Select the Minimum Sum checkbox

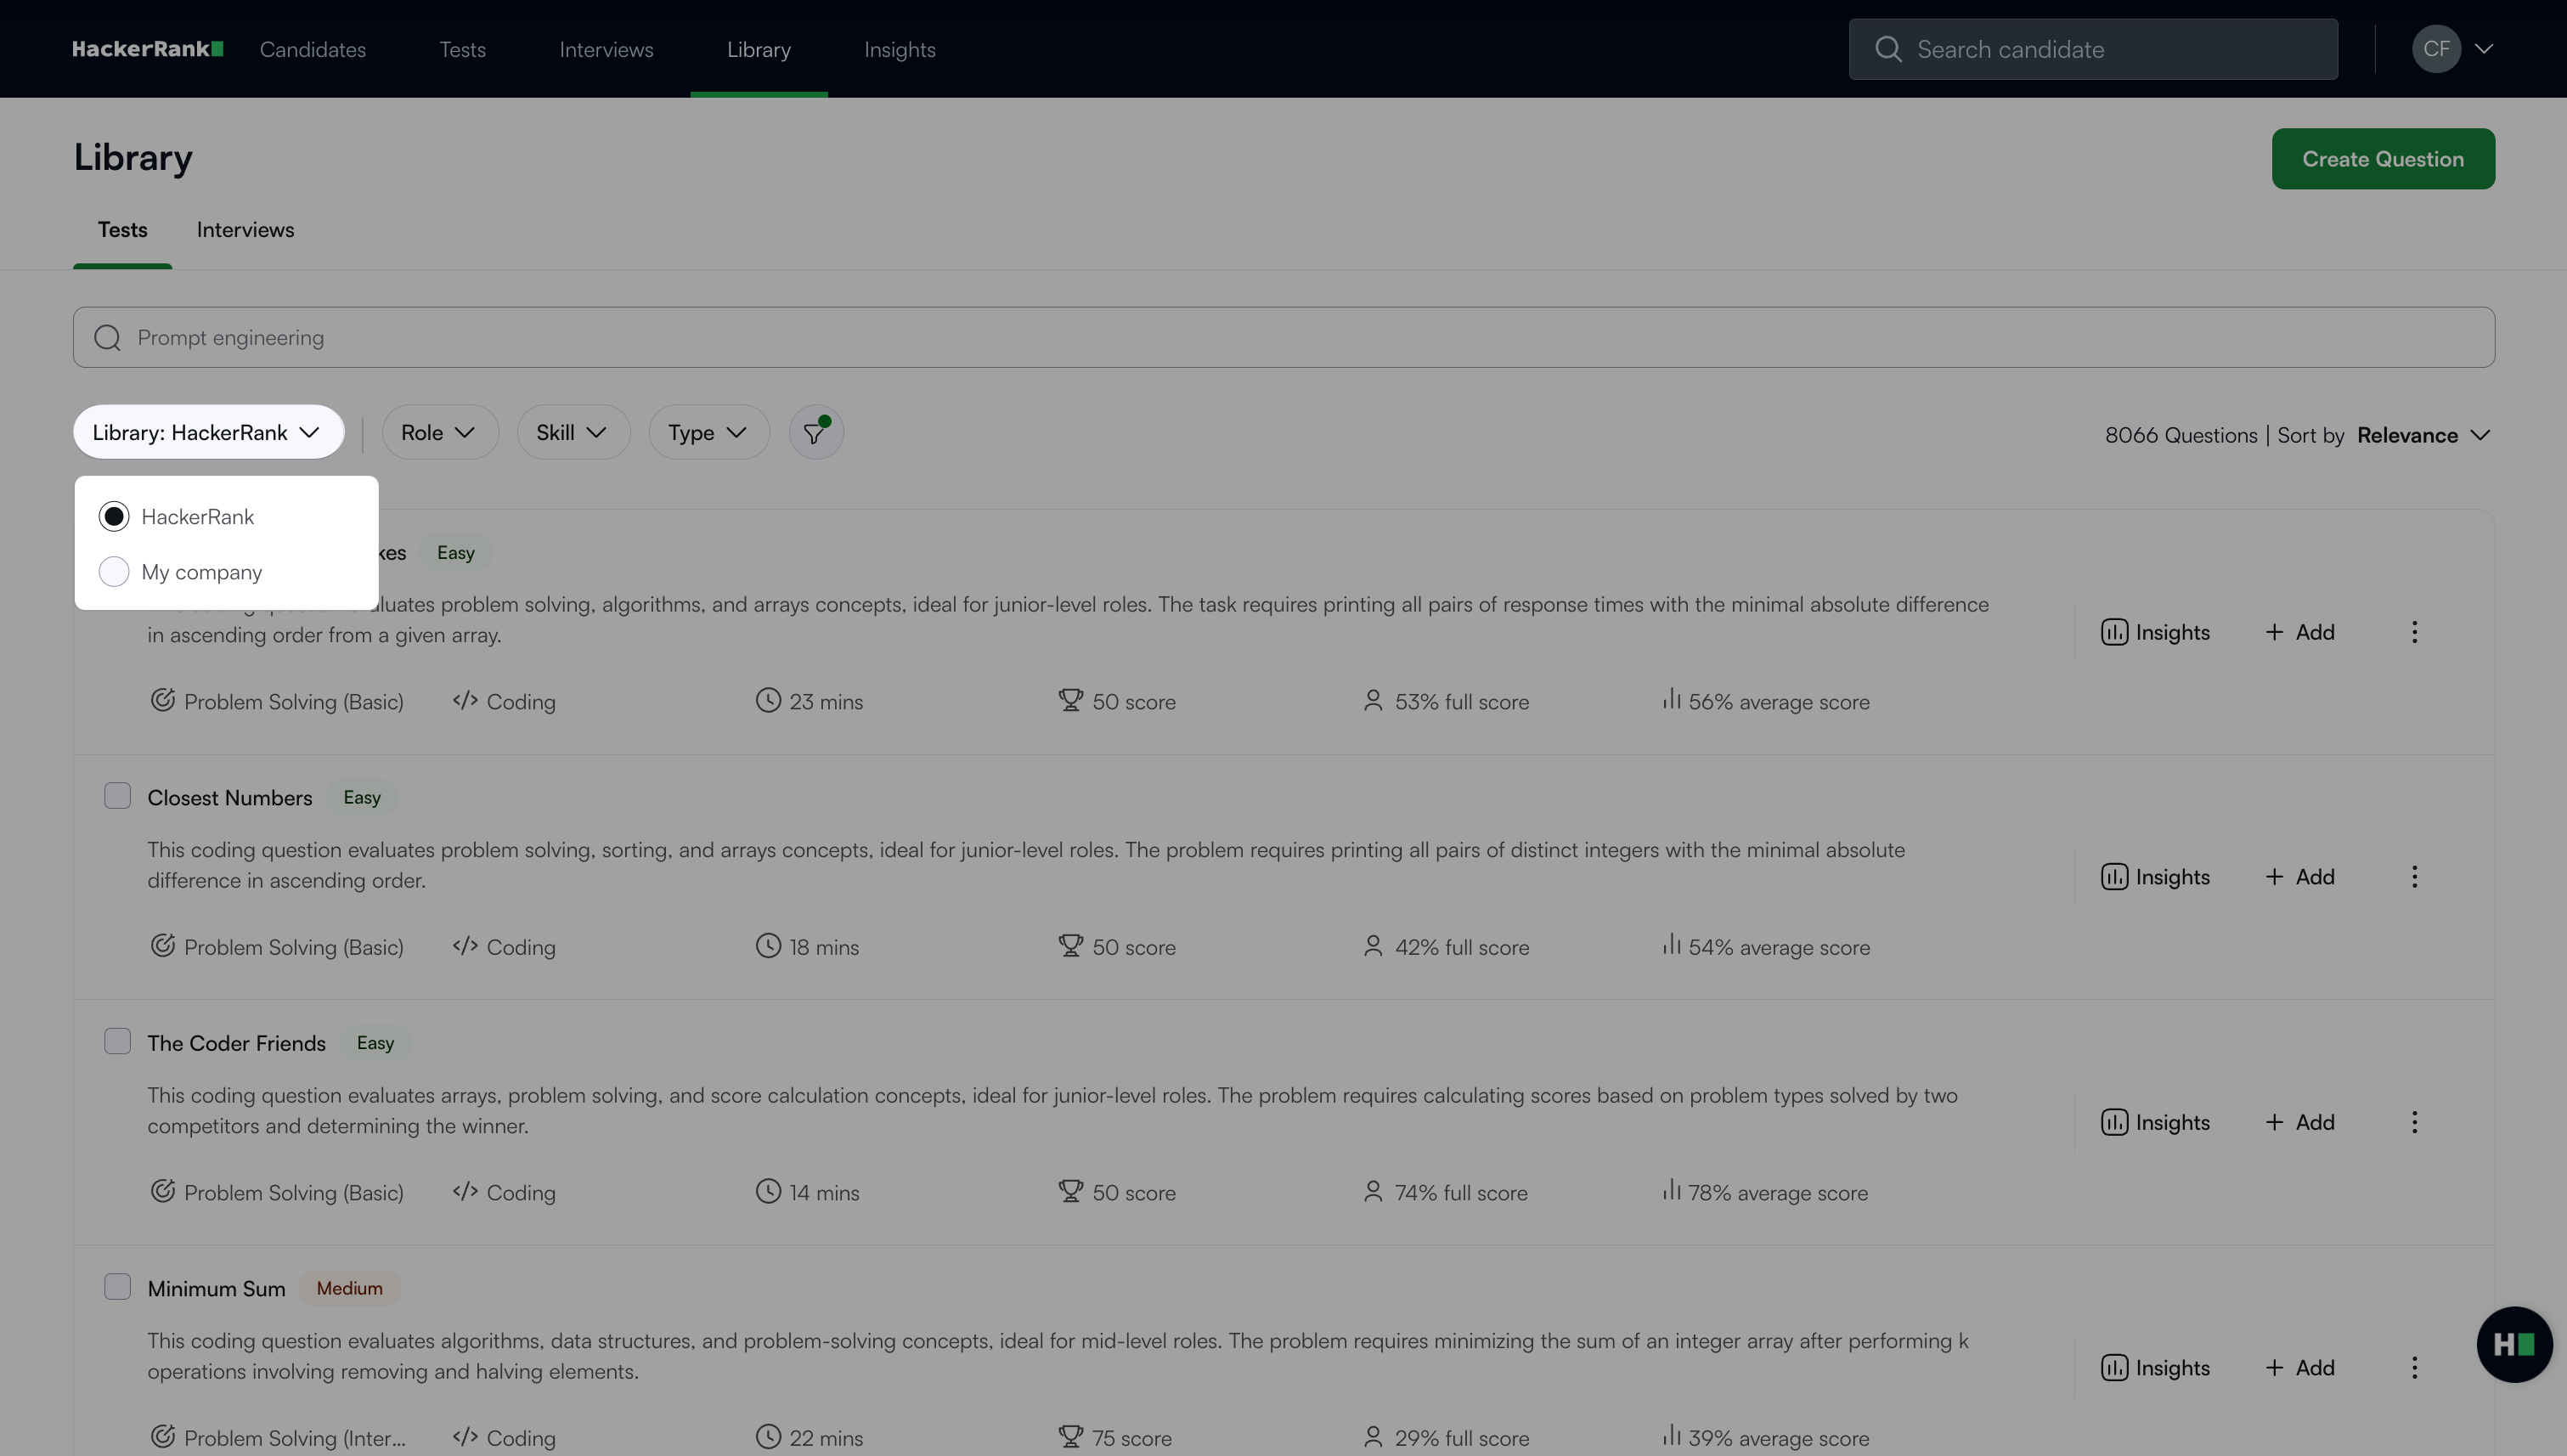(x=118, y=1287)
